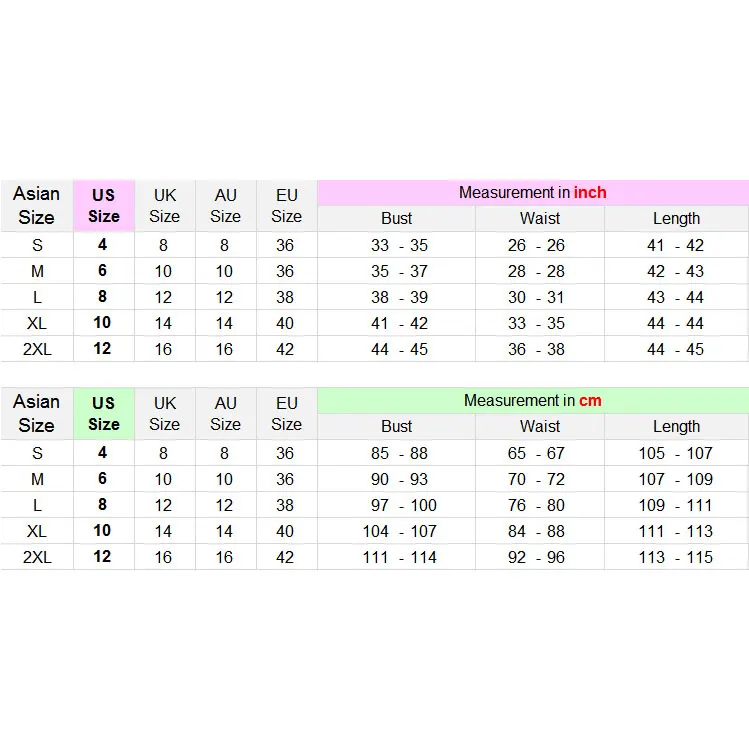749x749 pixels.
Task: Select the '85 - 88' bust measurement cell
Action: tap(398, 453)
